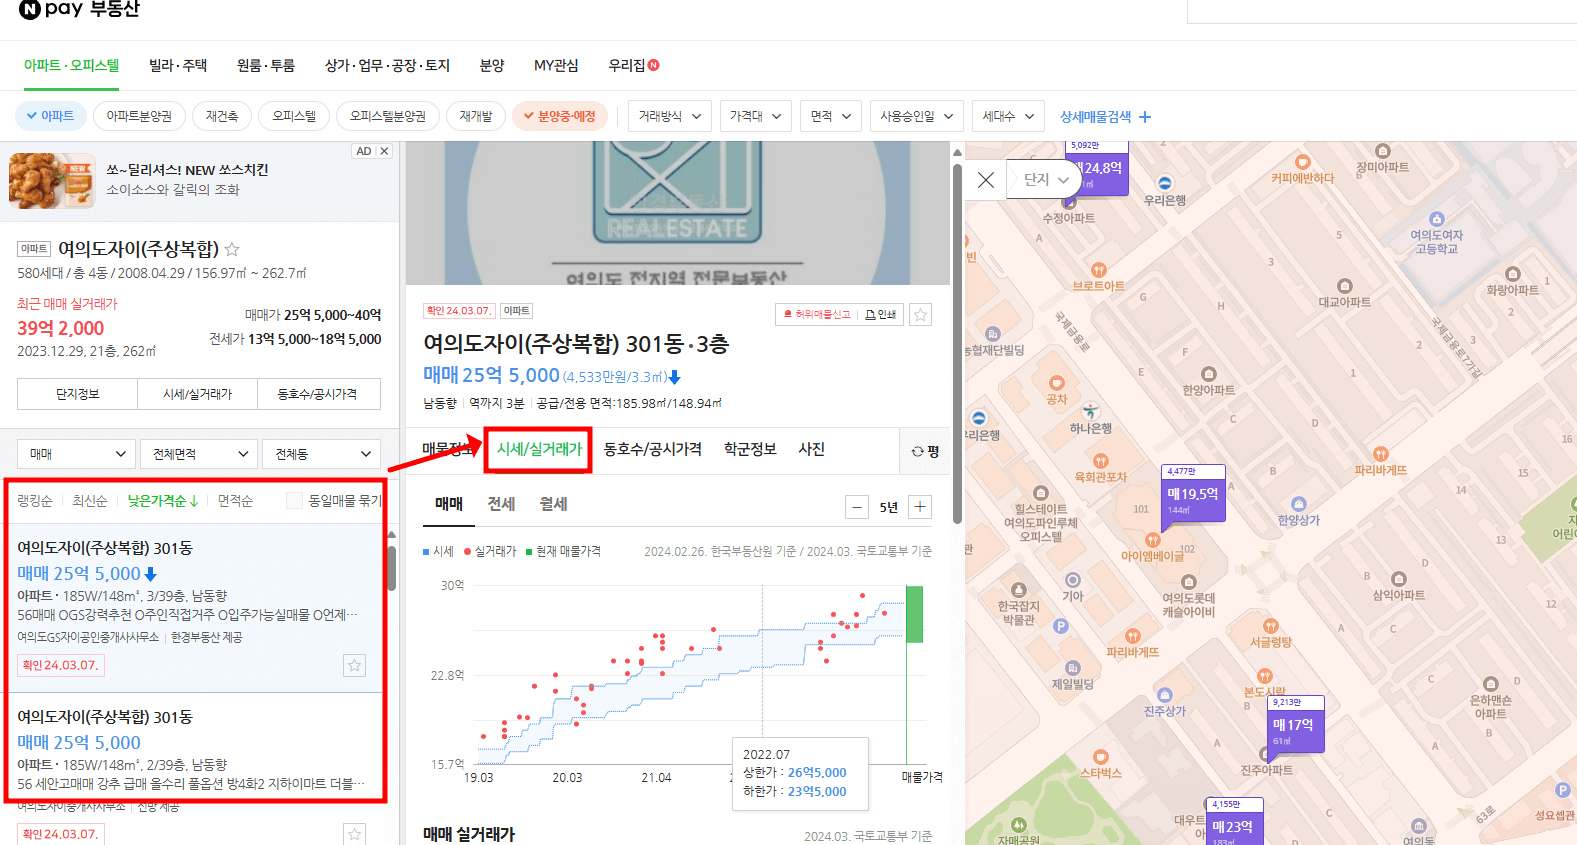Click the 우리집 new badge icon
This screenshot has height=845, width=1577.
click(x=654, y=65)
